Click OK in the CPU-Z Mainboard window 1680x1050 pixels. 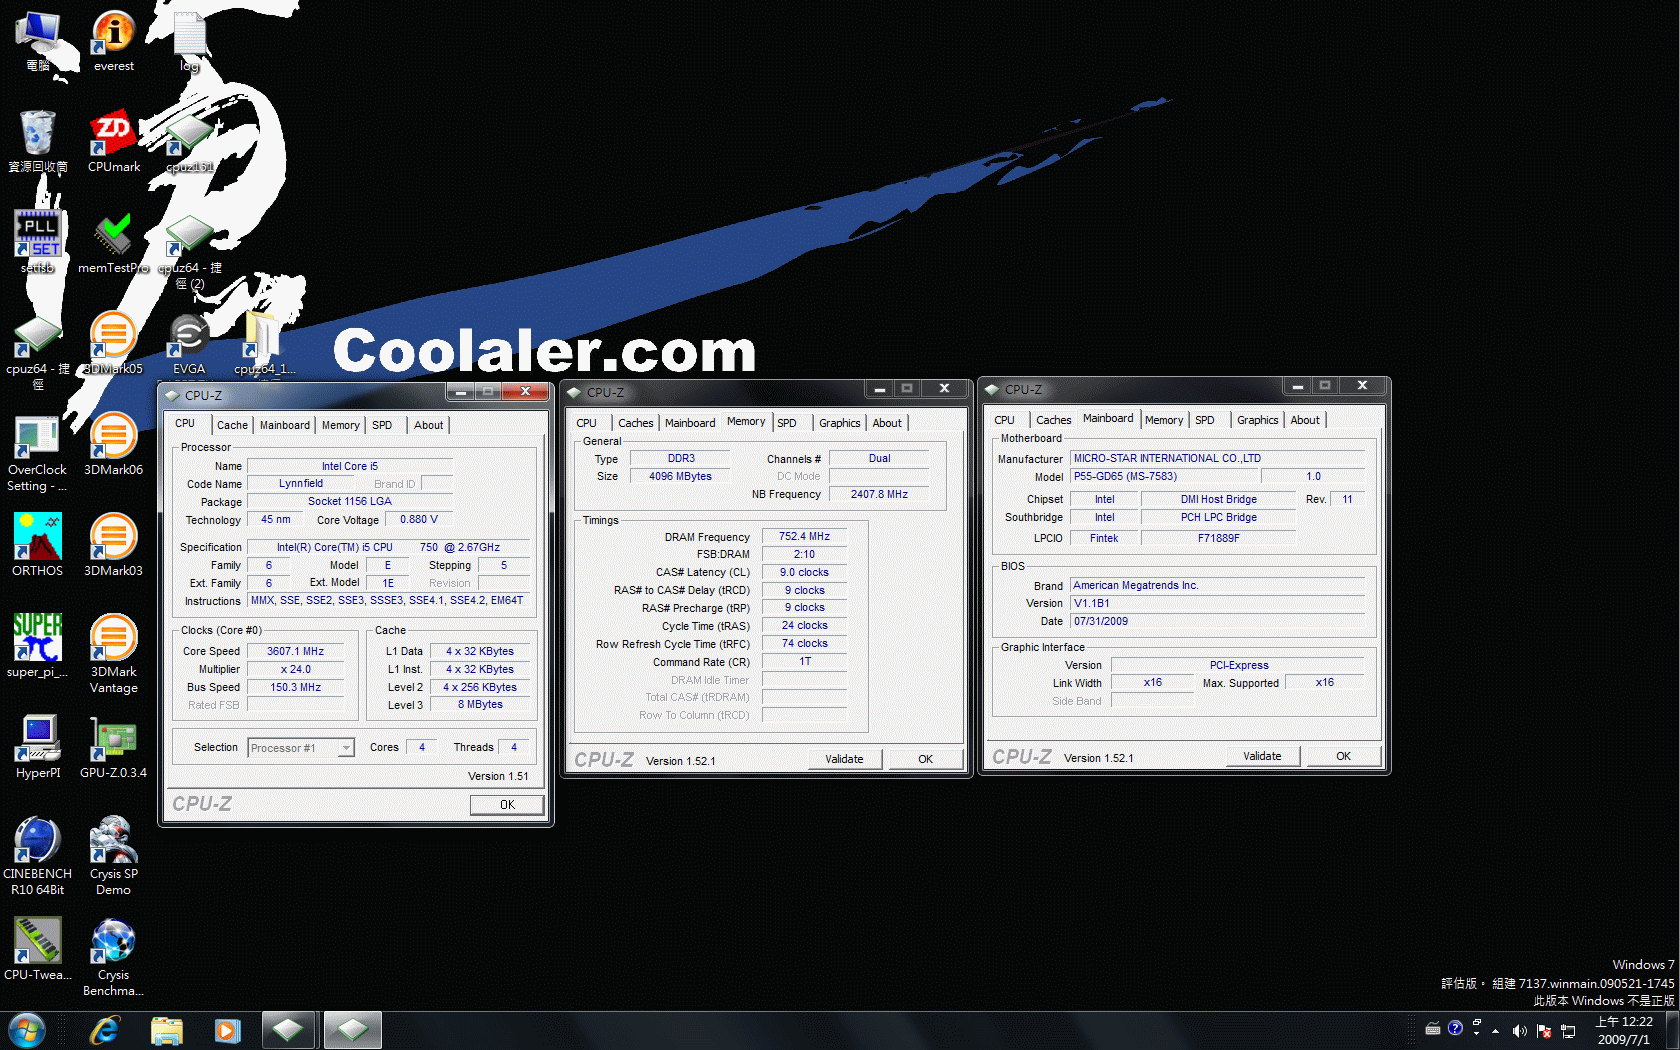[1344, 756]
